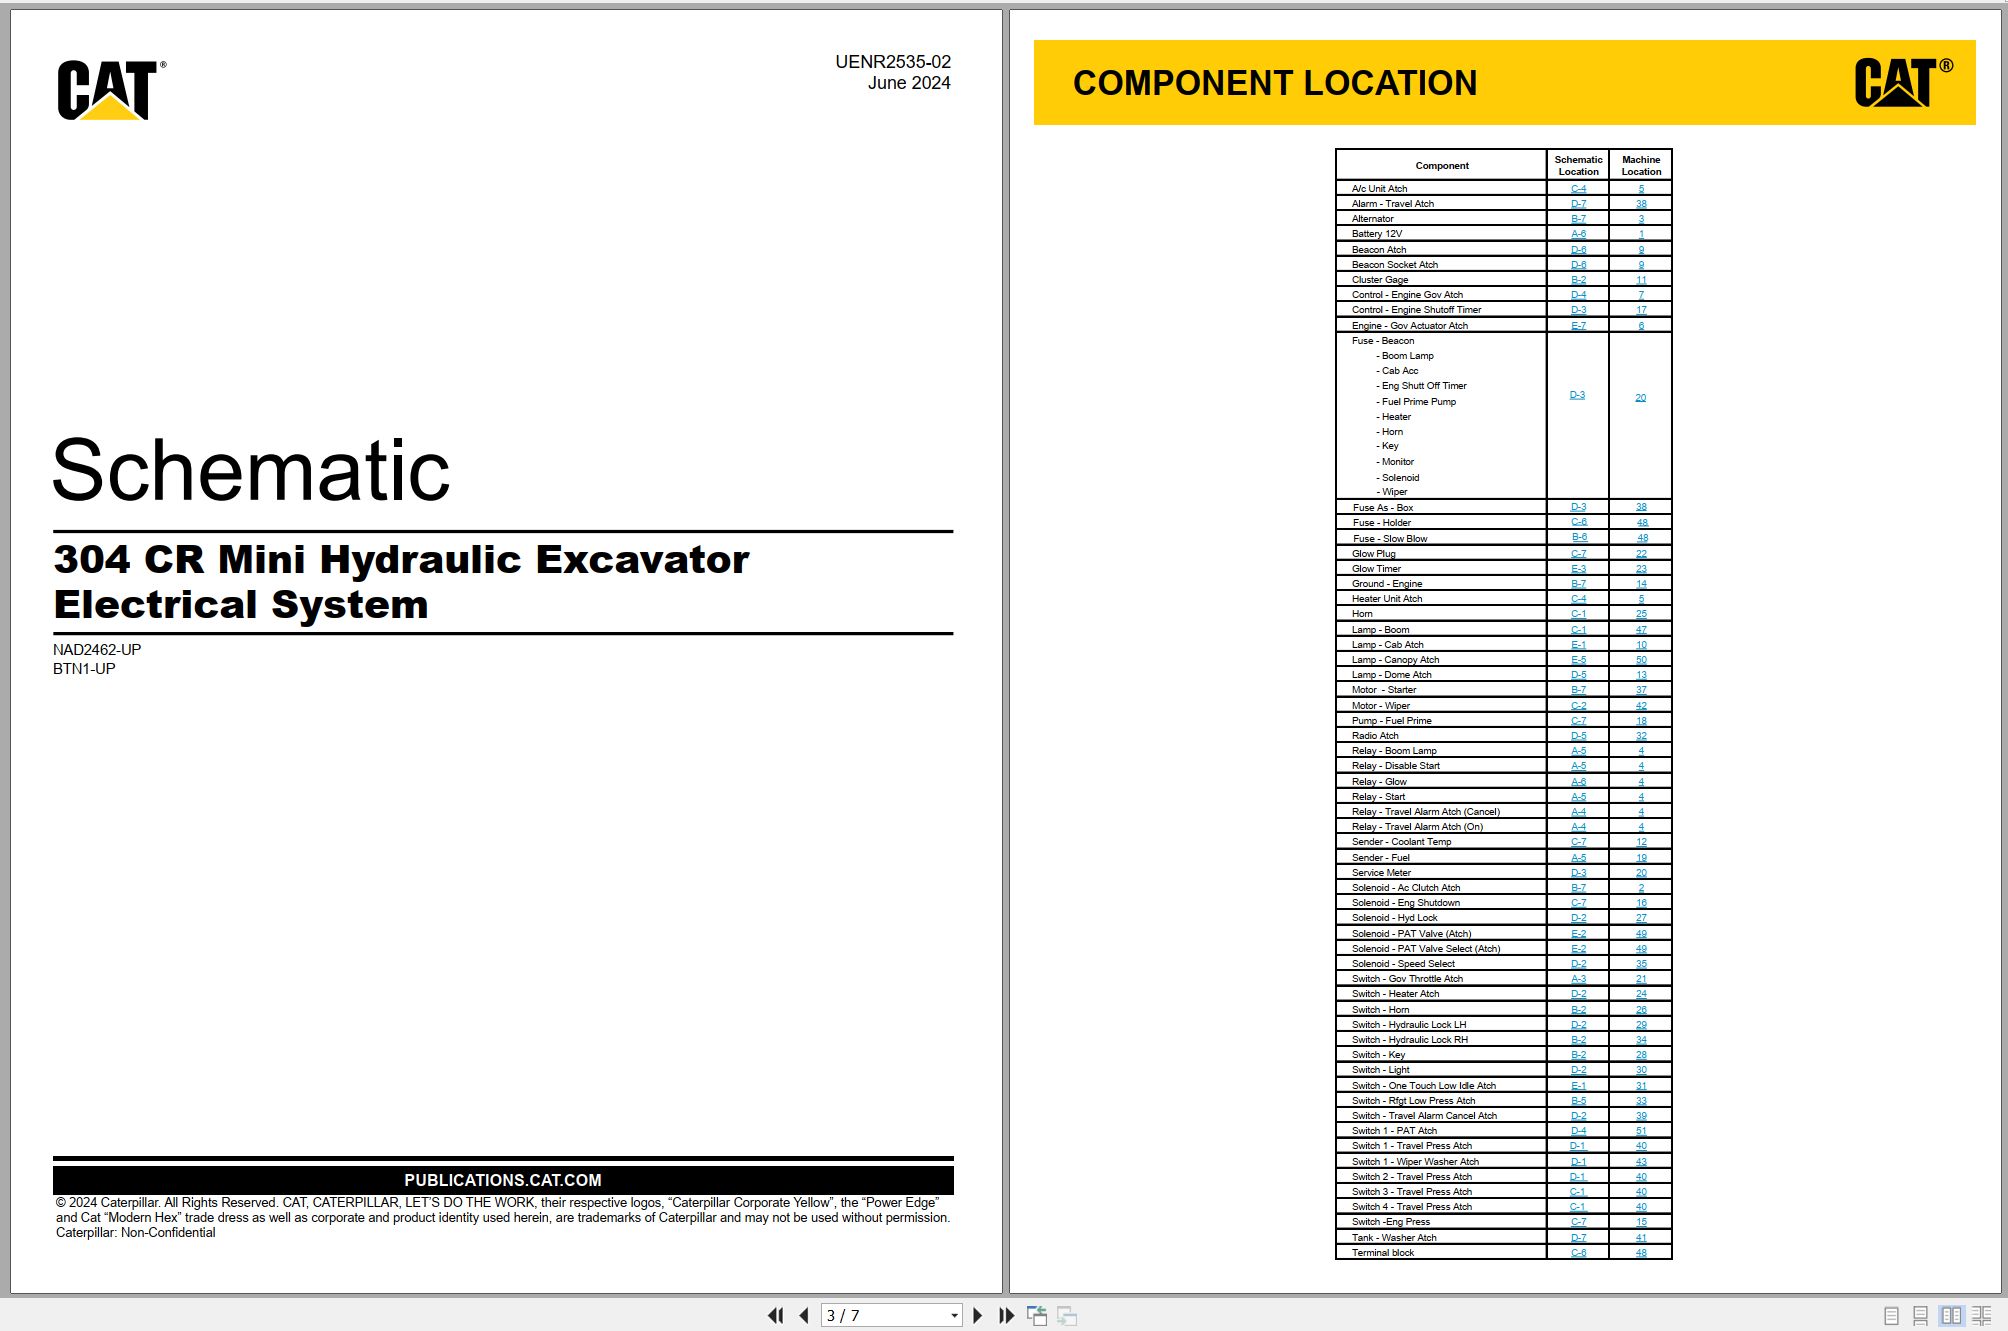Open schematic location B-2 for Switch - Key
This screenshot has height=1331, width=2008.
click(1578, 1055)
